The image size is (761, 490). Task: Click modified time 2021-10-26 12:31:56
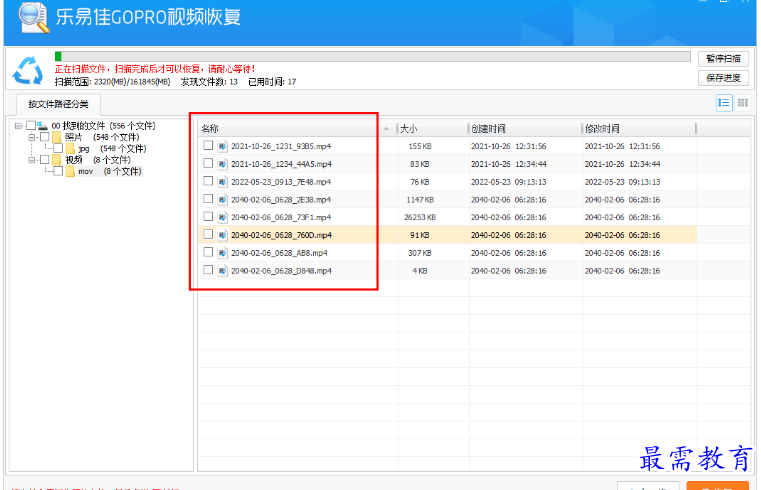(622, 146)
